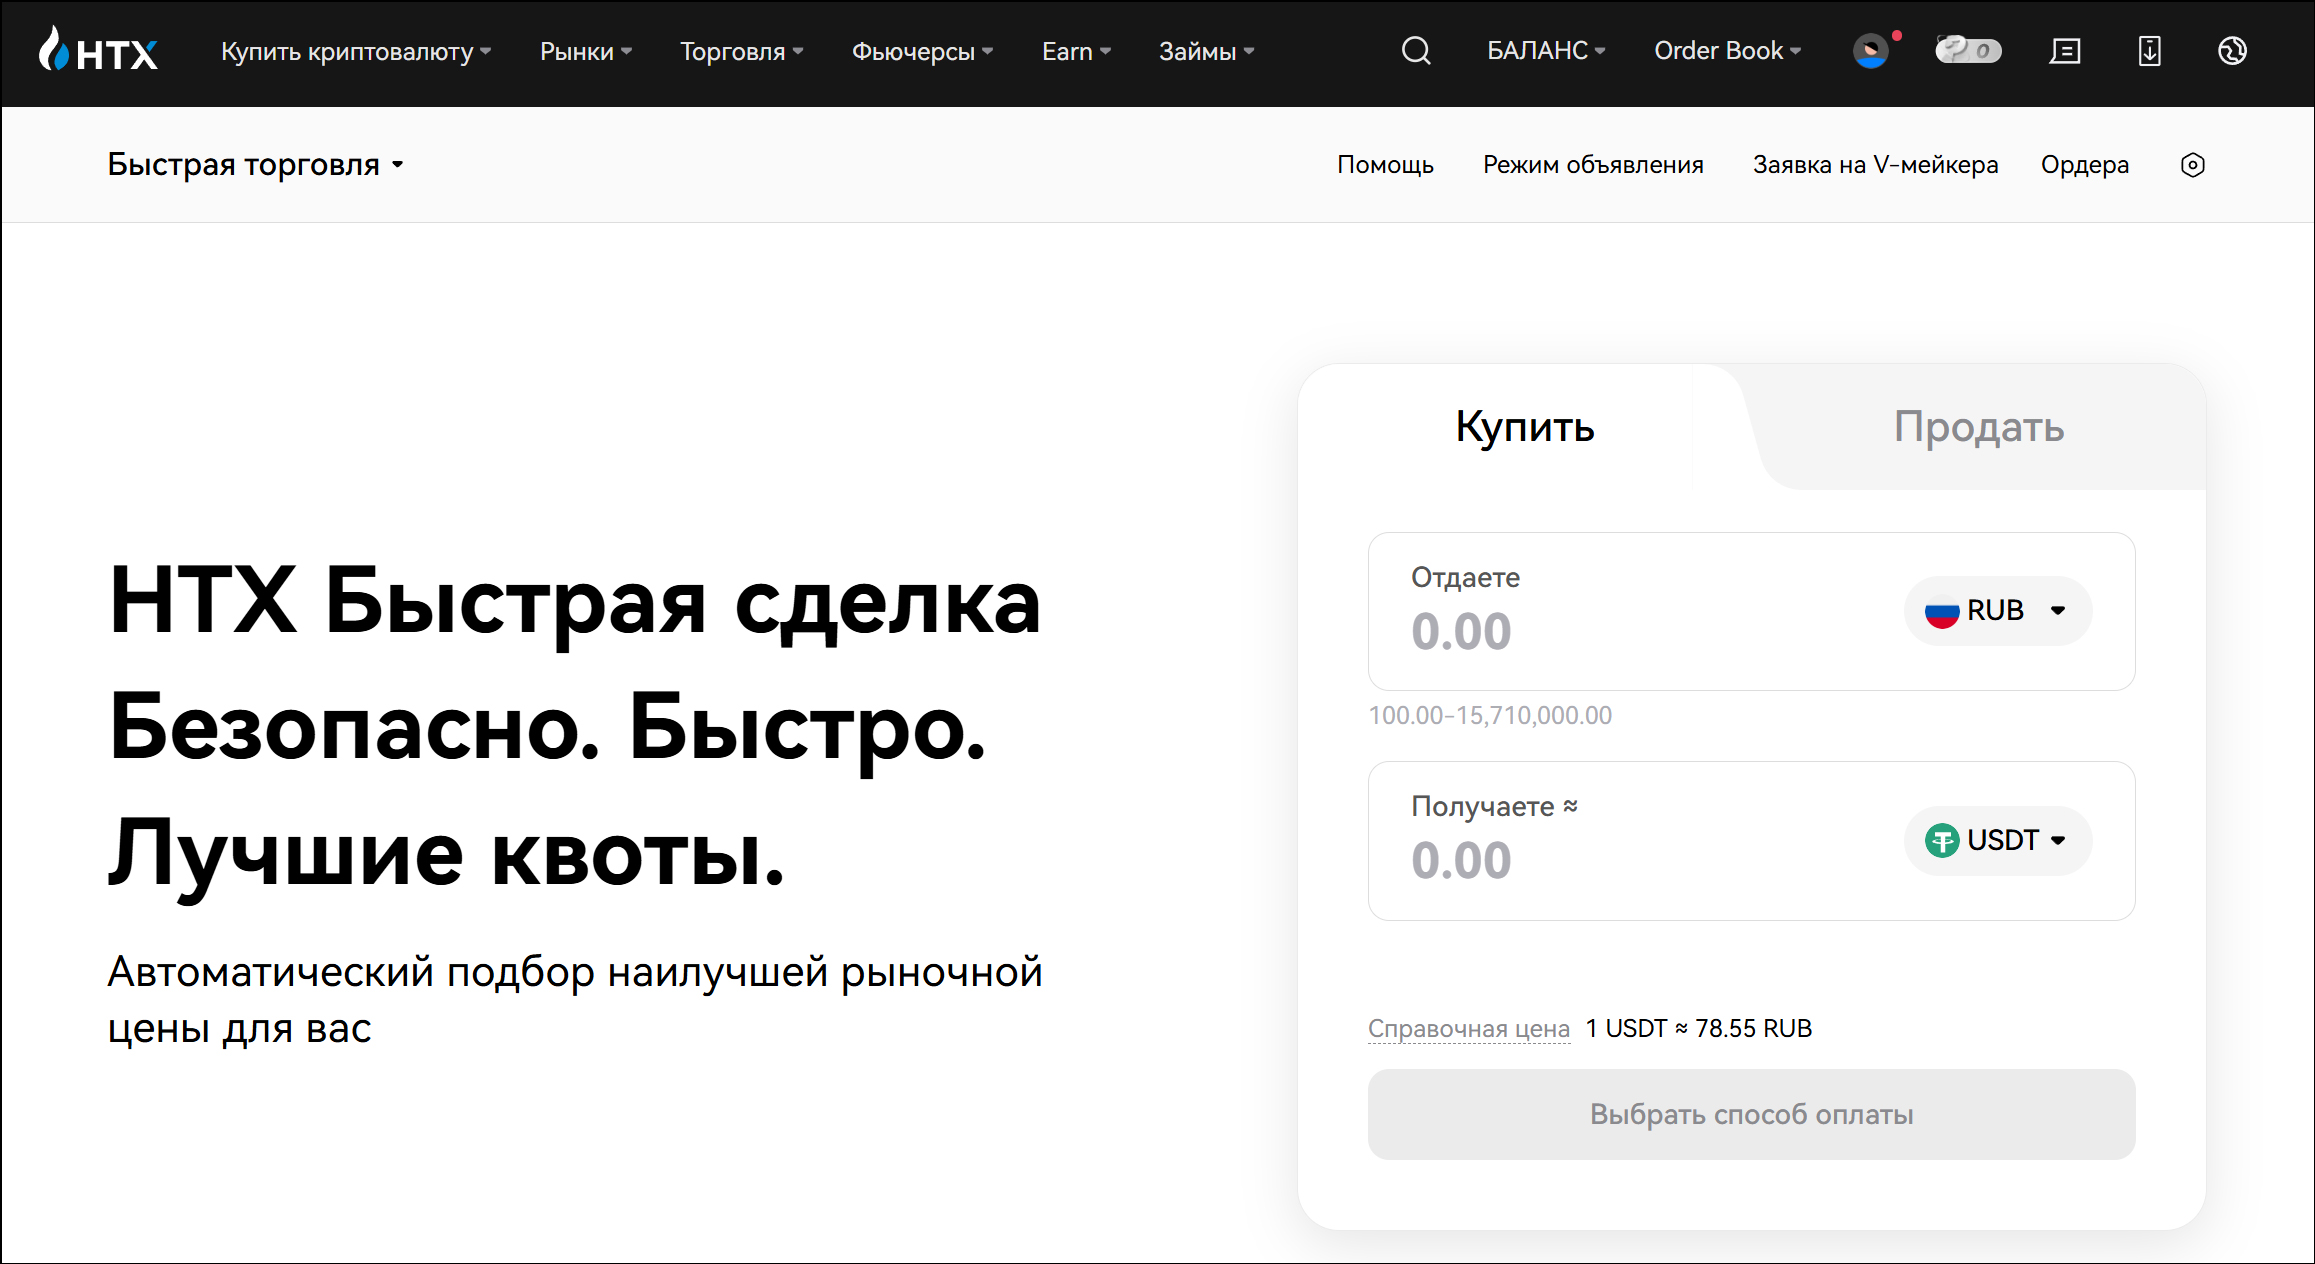Click the HTX logo
Screen dimensions: 2315x1264
pos(98,51)
